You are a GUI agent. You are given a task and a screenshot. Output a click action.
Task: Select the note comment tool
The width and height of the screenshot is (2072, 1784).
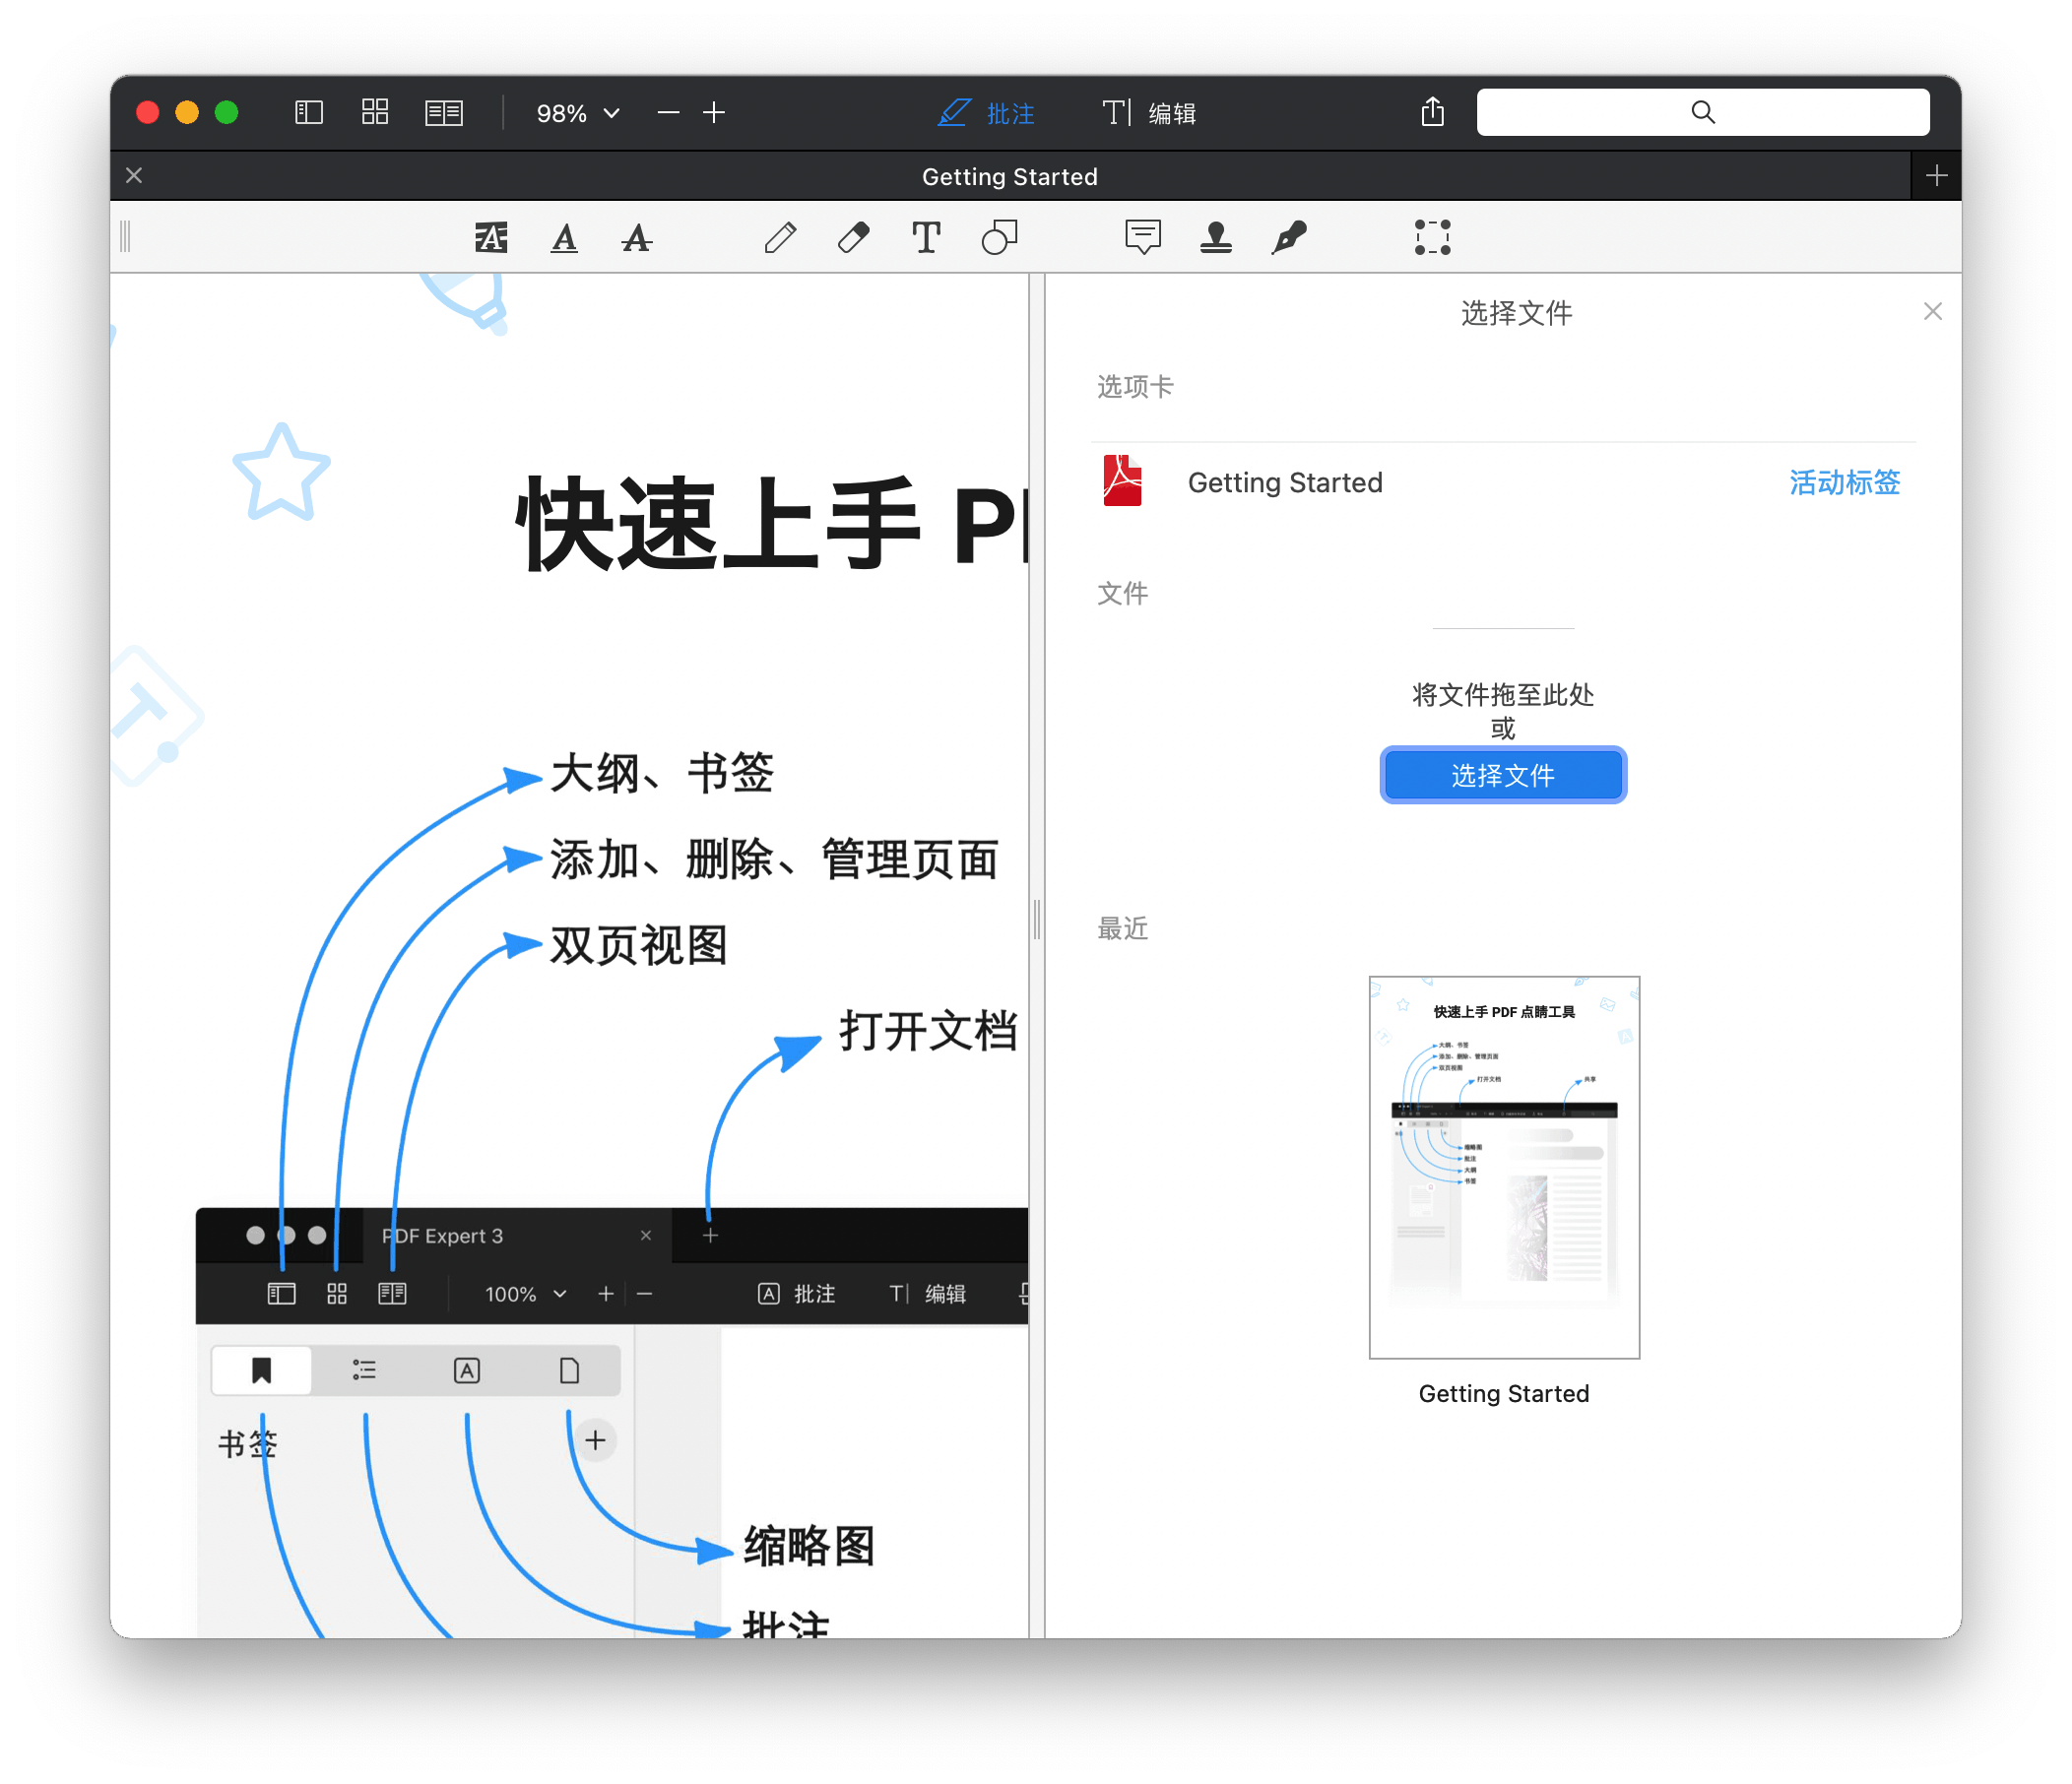click(1142, 238)
